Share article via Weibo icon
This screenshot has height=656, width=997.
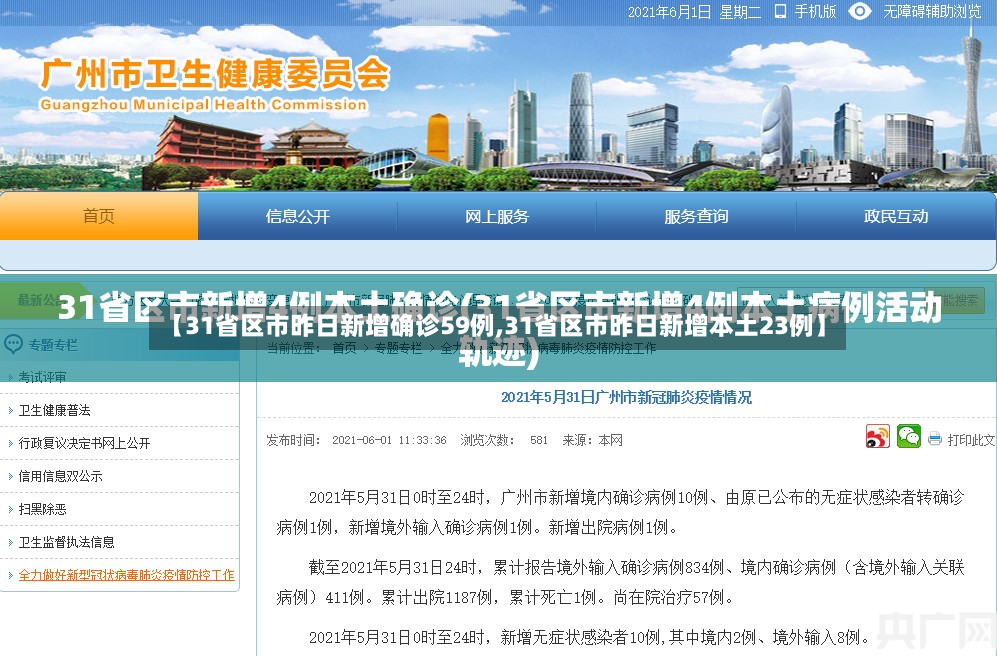point(877,437)
